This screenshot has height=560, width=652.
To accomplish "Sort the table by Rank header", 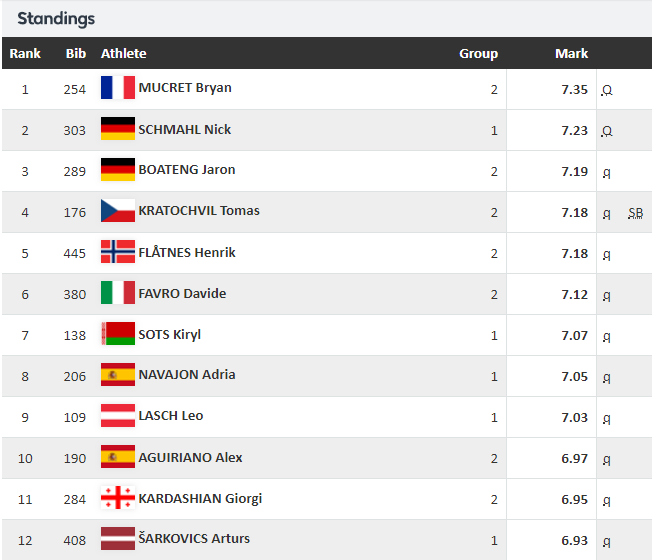I will tap(25, 54).
